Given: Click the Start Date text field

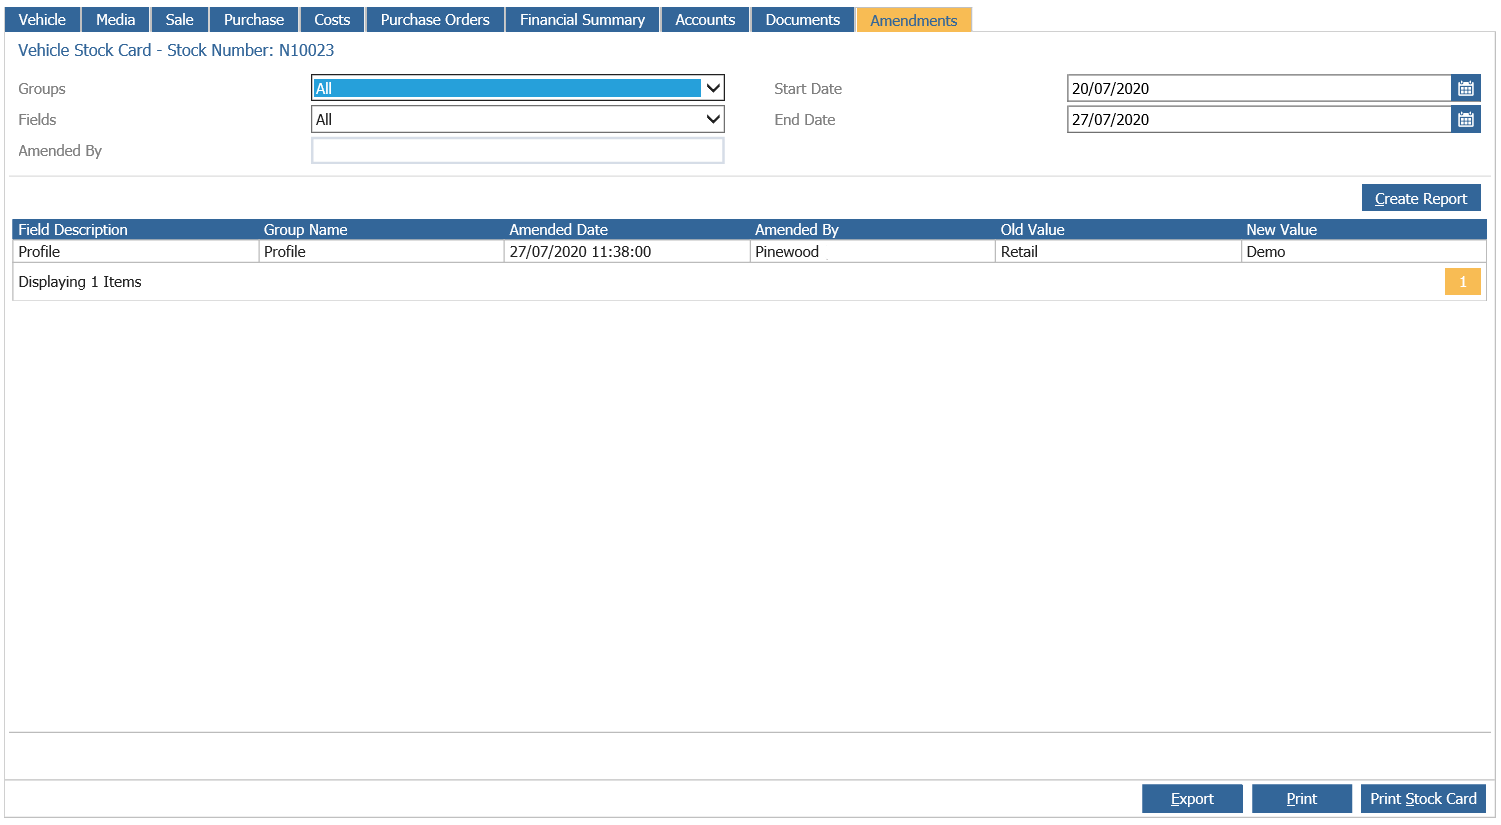Looking at the screenshot, I should click(x=1259, y=88).
